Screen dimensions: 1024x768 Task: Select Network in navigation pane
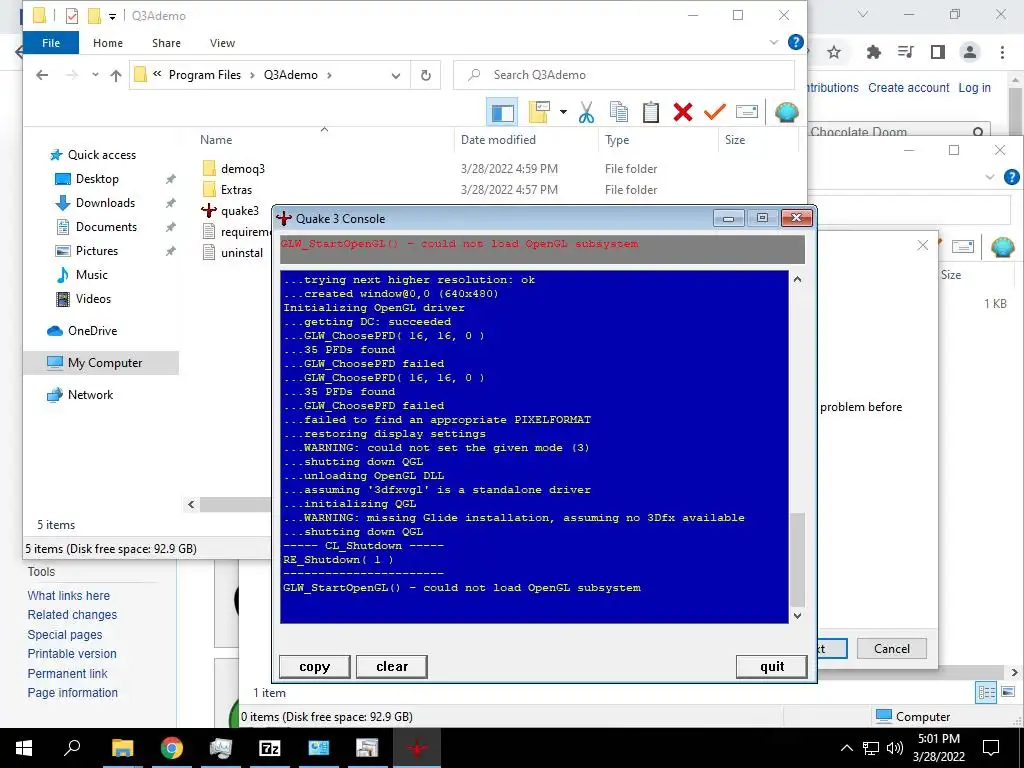(90, 394)
